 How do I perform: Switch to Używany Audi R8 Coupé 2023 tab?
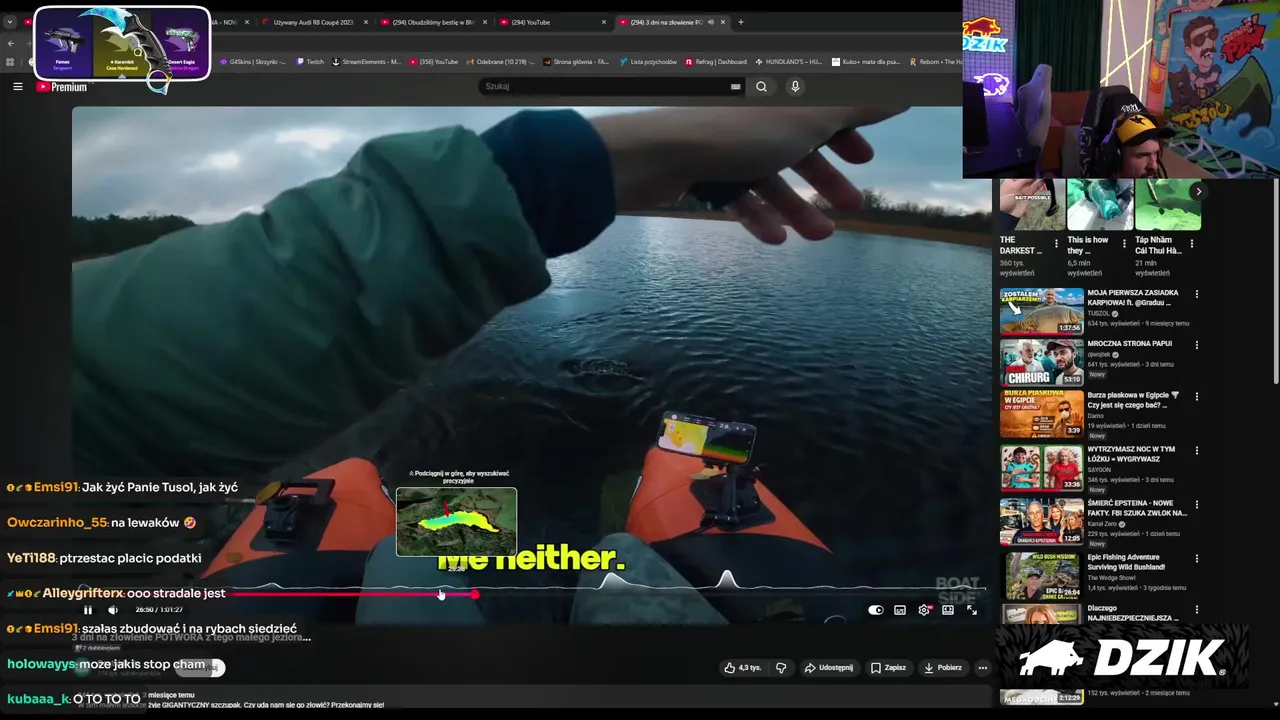(x=313, y=22)
